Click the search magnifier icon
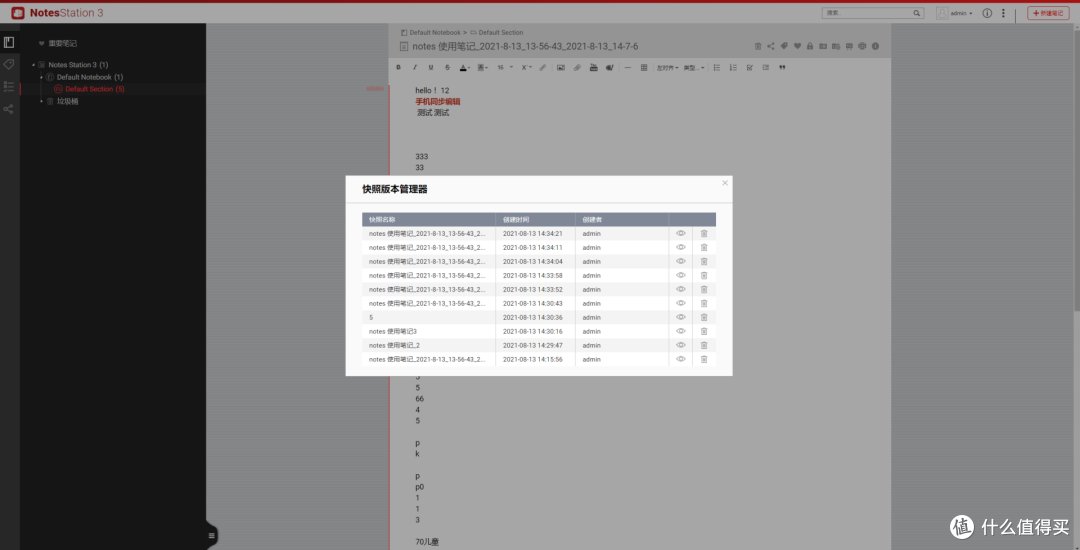 click(x=917, y=13)
